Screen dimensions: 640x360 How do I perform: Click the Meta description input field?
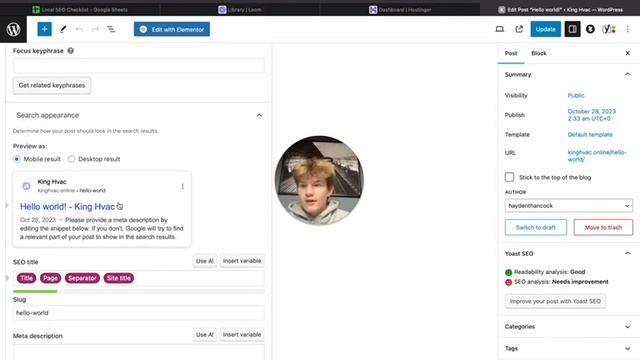(x=139, y=352)
